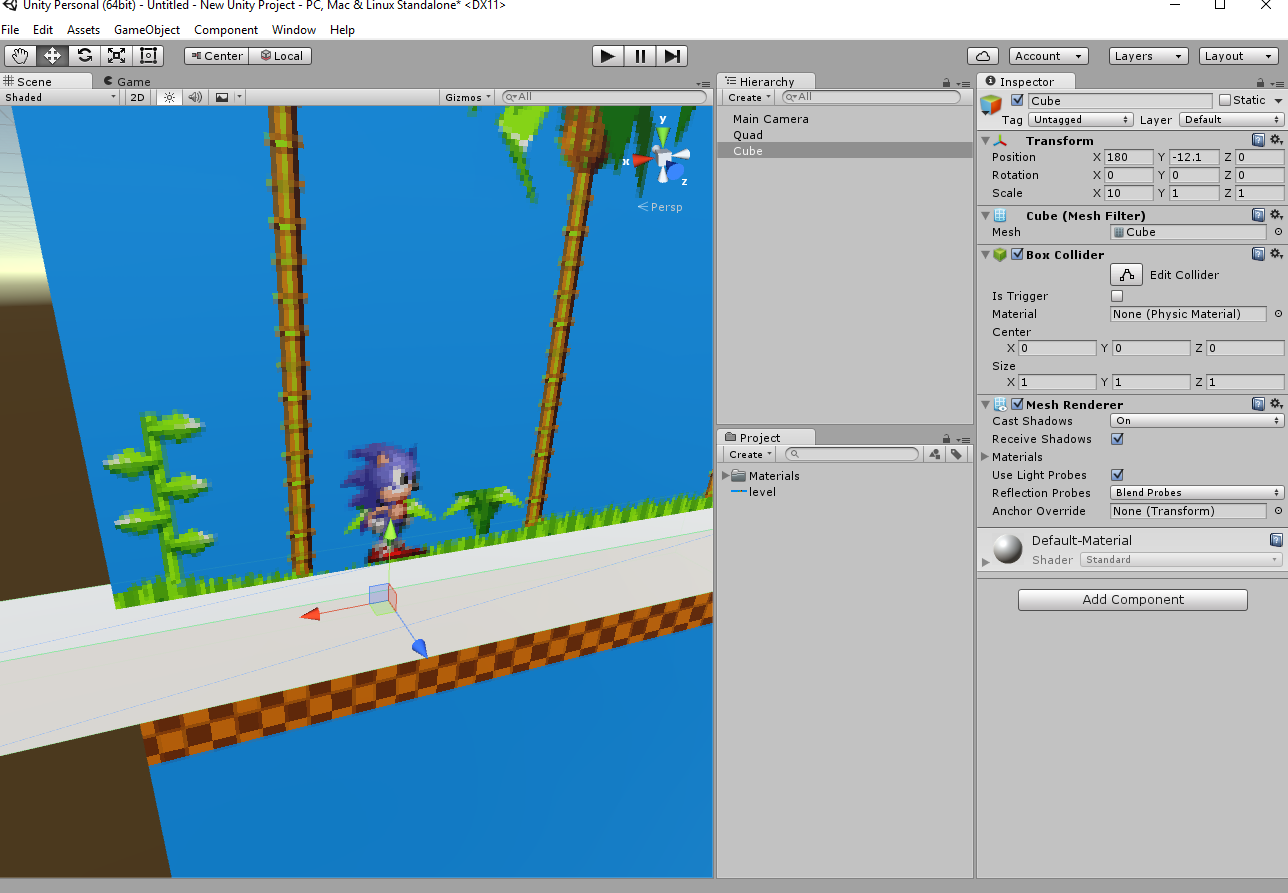Open the GameObject menu

click(147, 30)
